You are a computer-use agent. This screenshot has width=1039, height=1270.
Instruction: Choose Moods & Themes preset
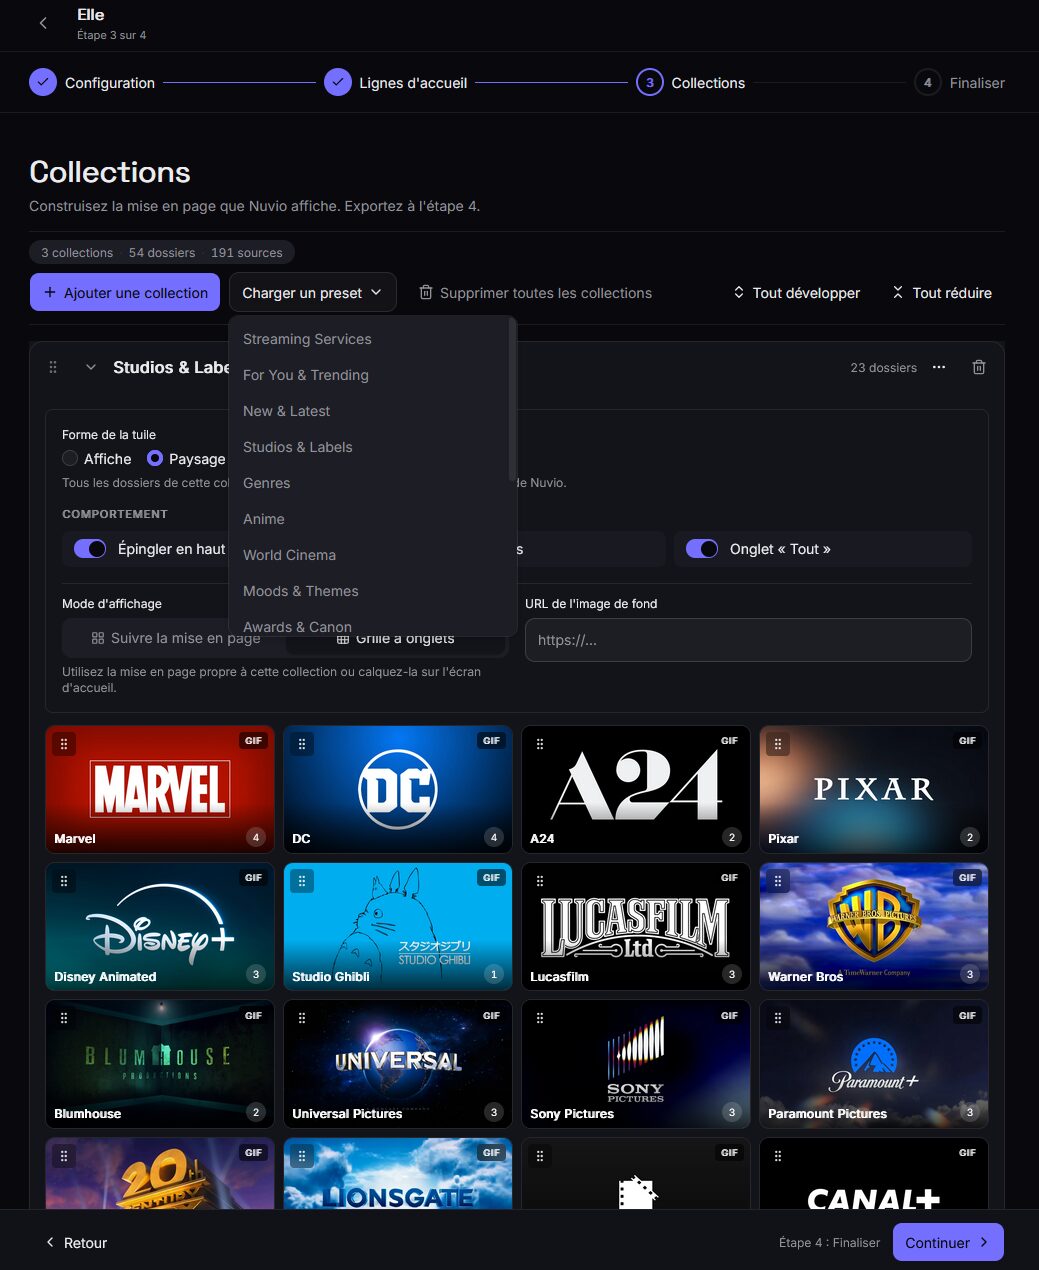coord(370,591)
